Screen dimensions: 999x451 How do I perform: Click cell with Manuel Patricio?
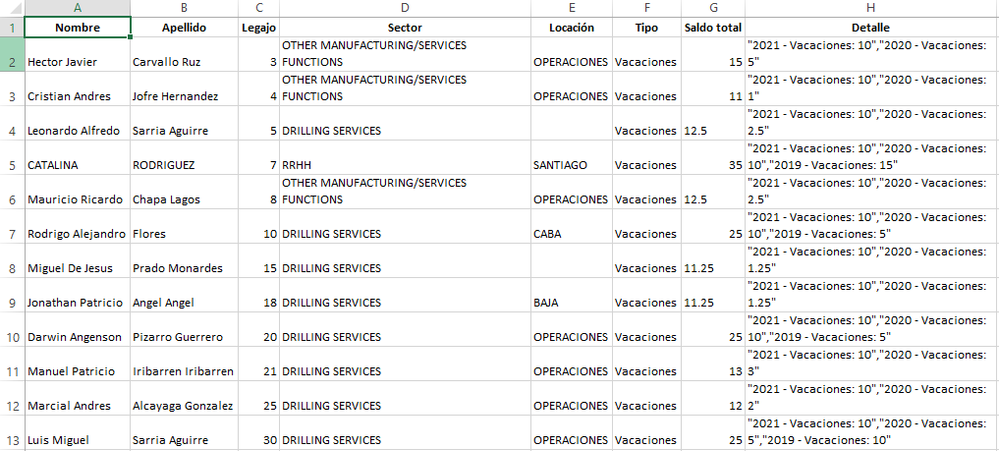(x=78, y=364)
